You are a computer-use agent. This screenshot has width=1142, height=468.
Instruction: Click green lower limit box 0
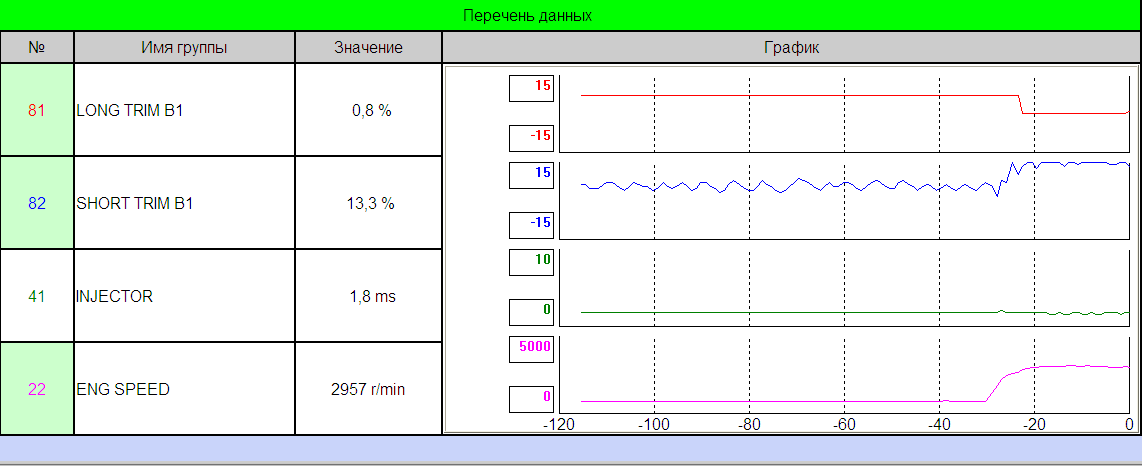[x=532, y=310]
